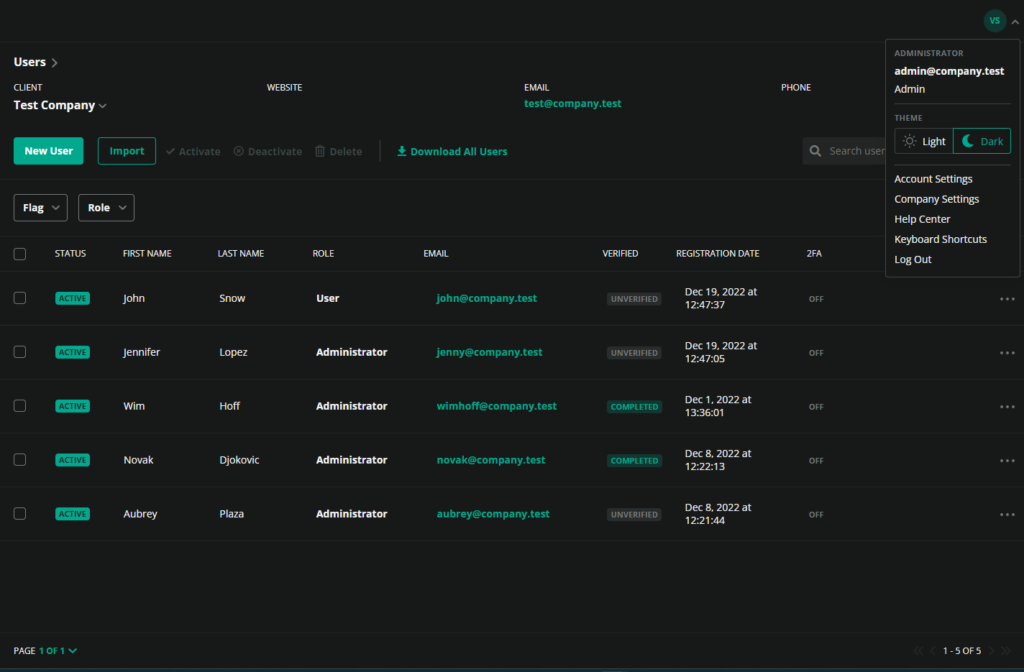The width and height of the screenshot is (1024, 672).
Task: Select the checkbox for Wim Hoff
Action: (20, 406)
